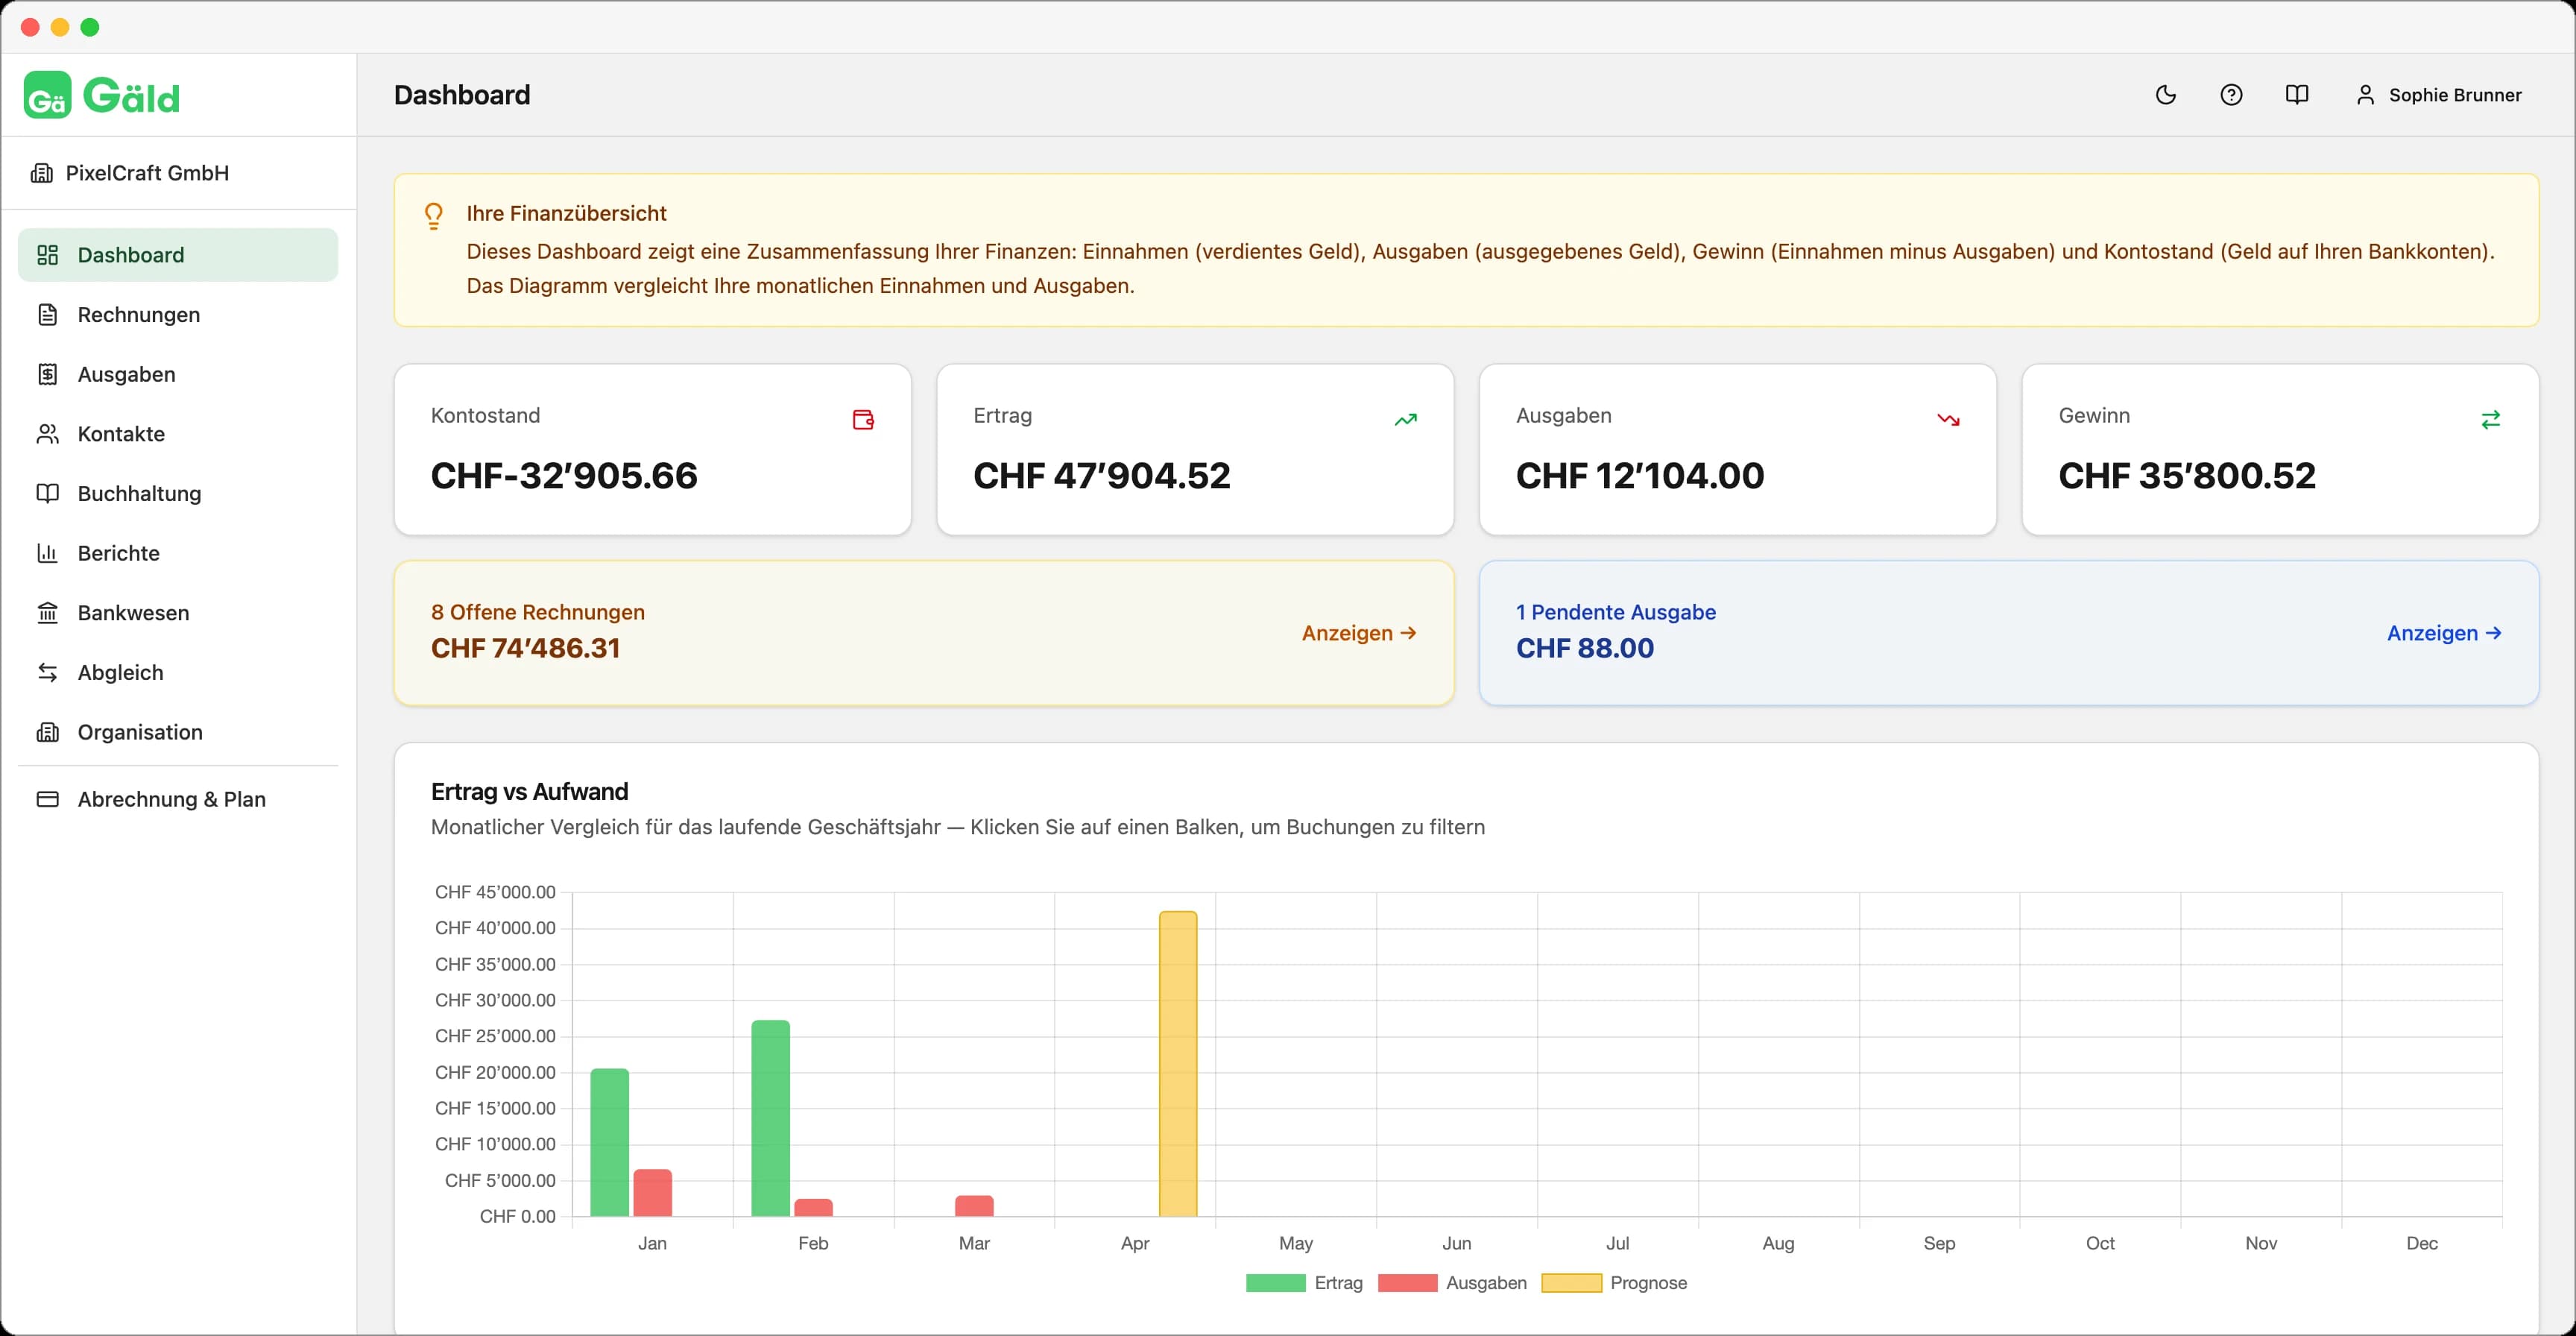Click the user avatar icon in header

pyautogui.click(x=2365, y=95)
